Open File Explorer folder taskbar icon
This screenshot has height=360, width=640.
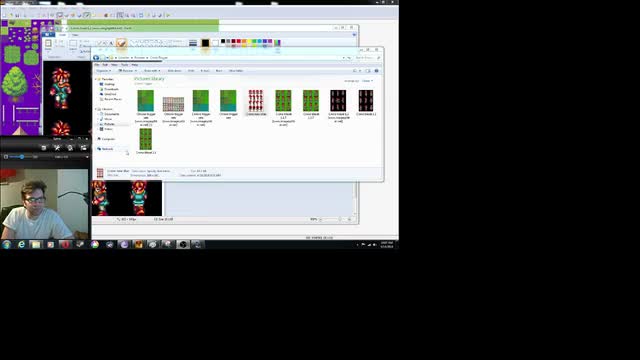36,244
